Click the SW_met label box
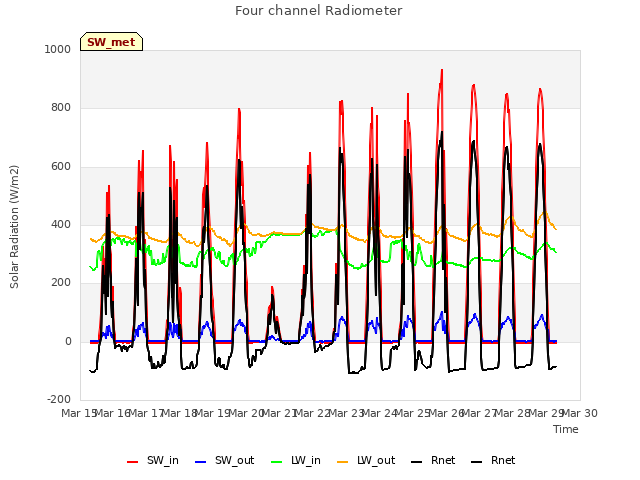The width and height of the screenshot is (640, 480). coord(111,42)
